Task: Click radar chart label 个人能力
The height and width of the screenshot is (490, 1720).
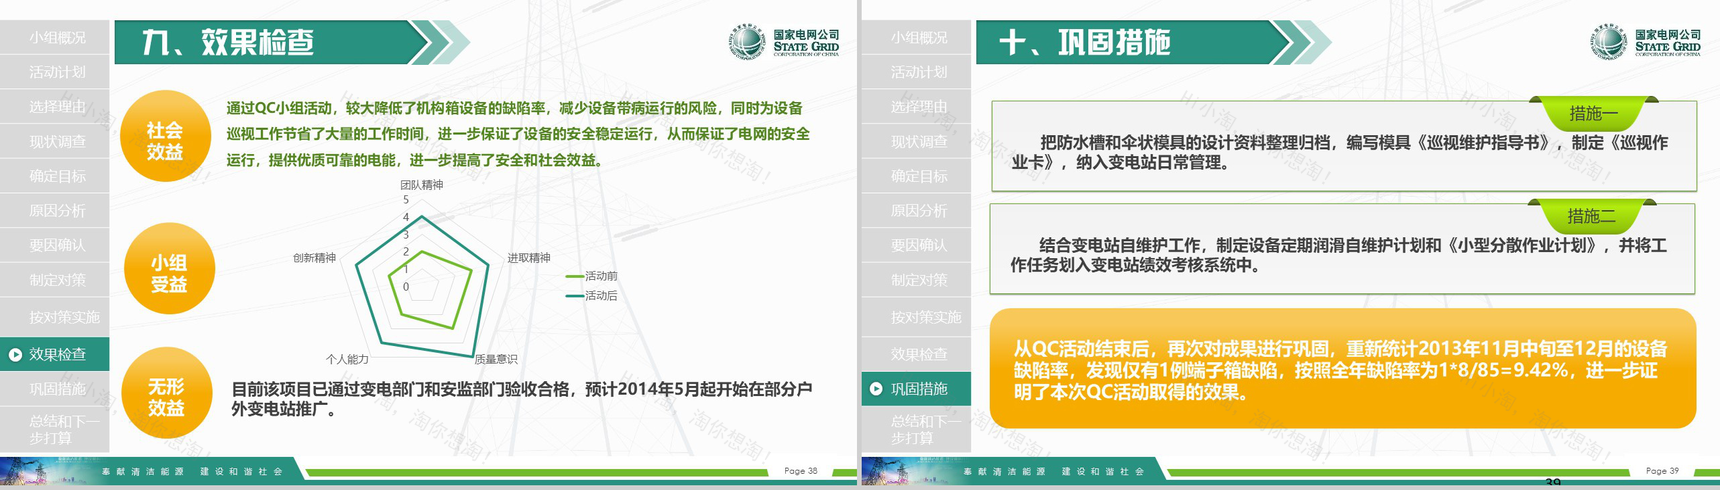Action: point(347,359)
